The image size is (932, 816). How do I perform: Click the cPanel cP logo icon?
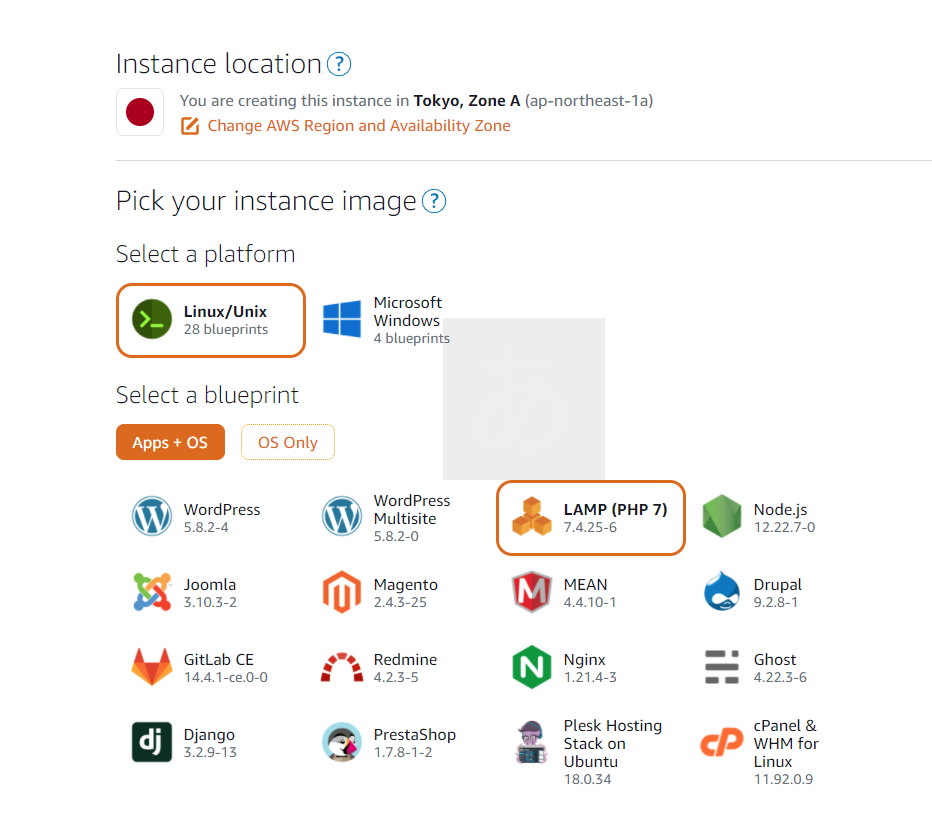722,742
